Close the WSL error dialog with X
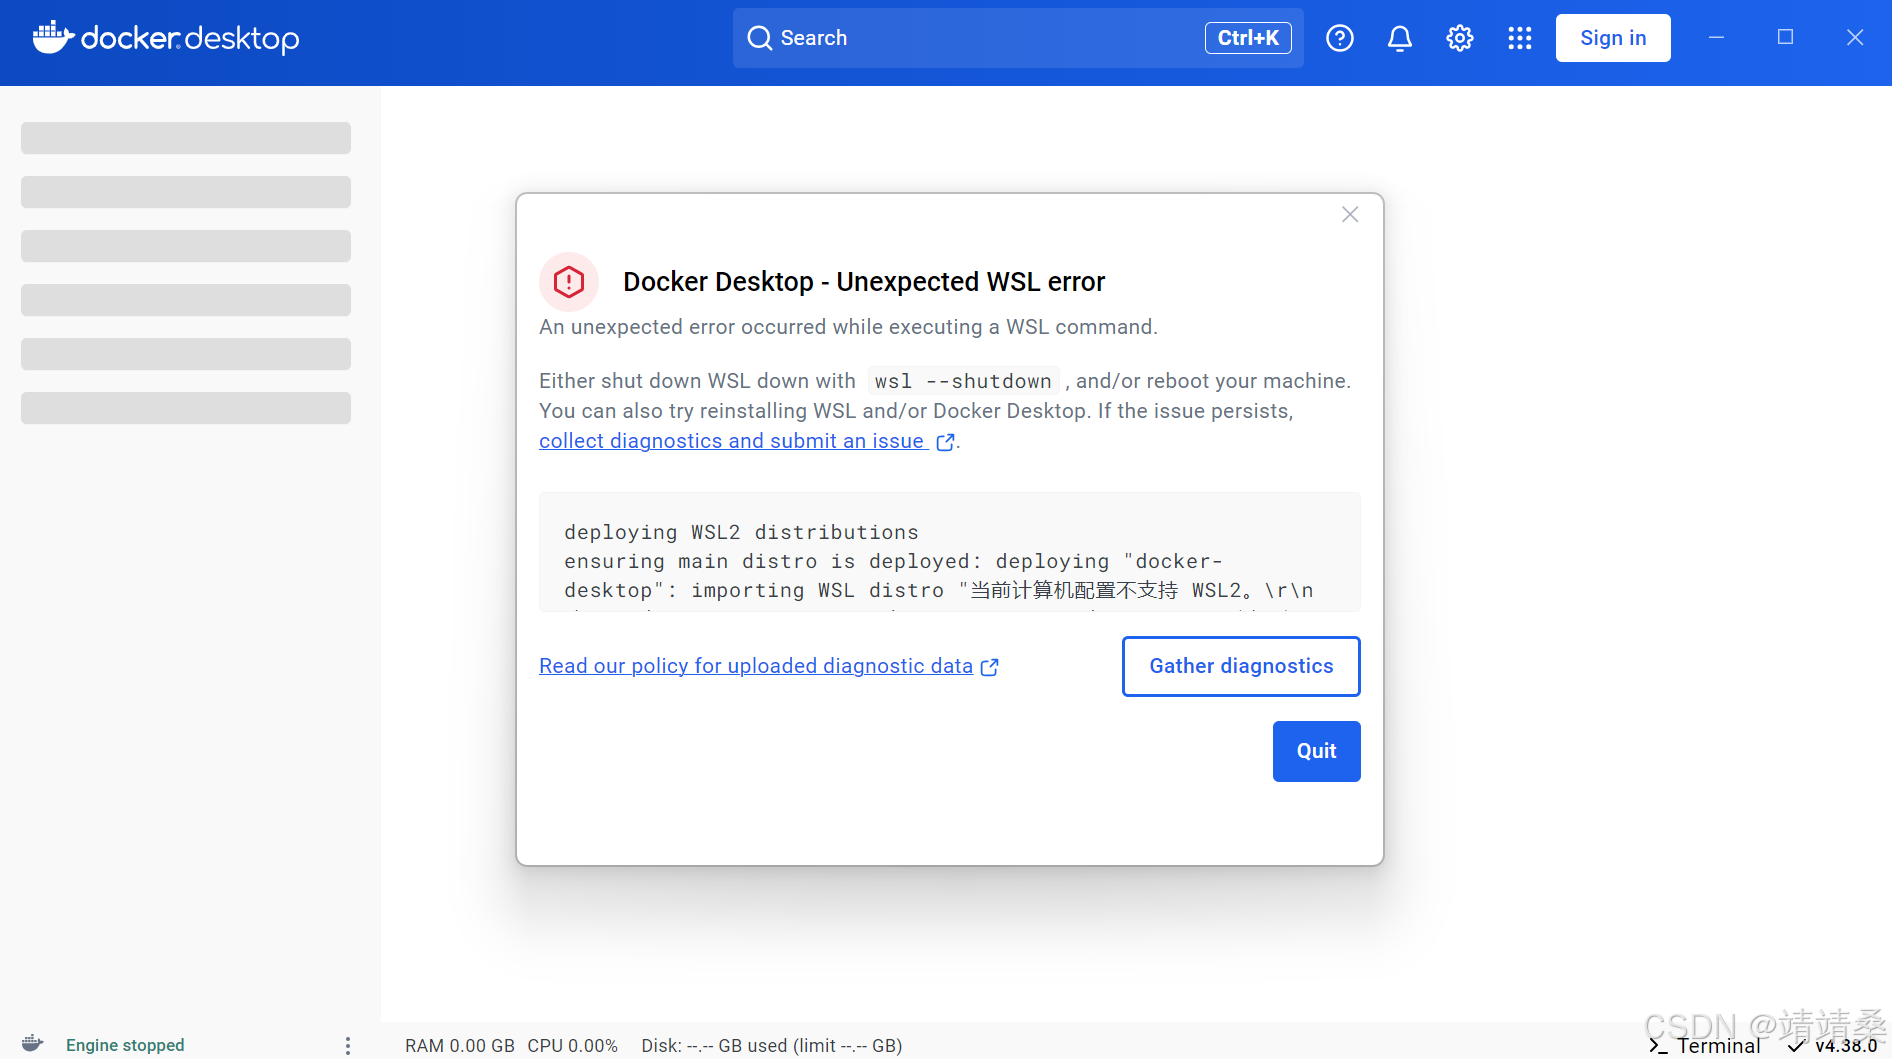Viewport: 1892px width, 1059px height. pos(1350,215)
